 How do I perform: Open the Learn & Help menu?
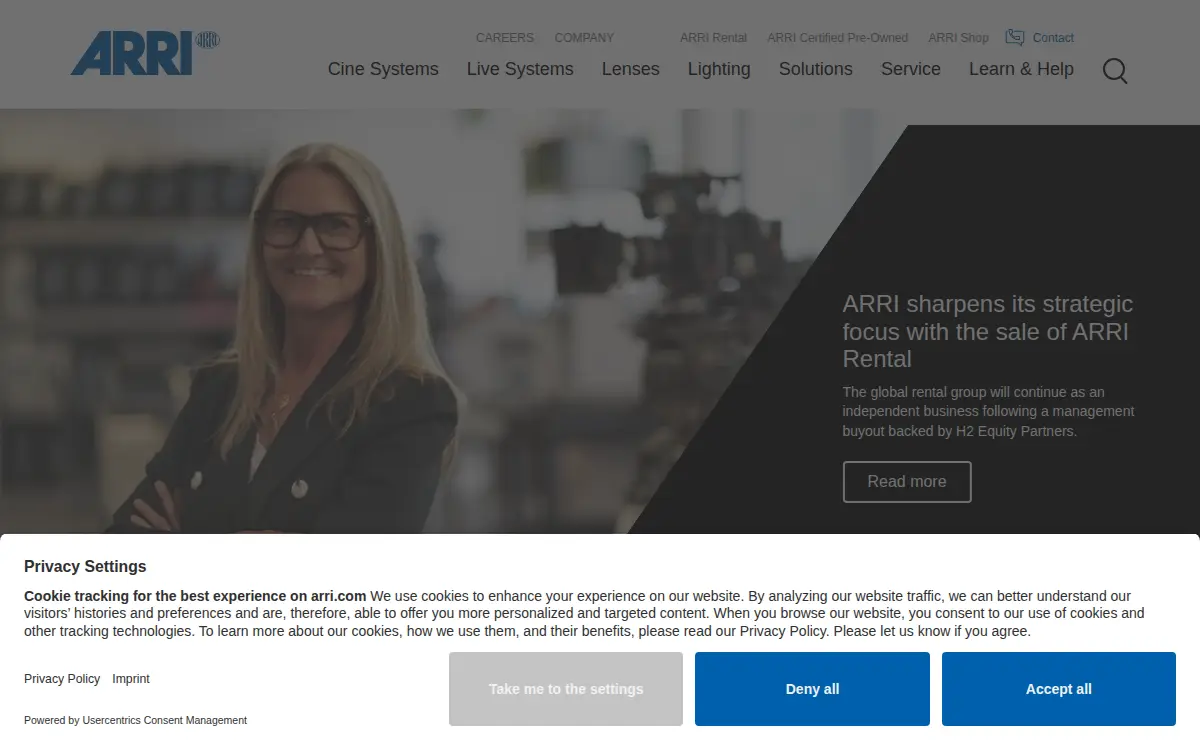pyautogui.click(x=1021, y=69)
